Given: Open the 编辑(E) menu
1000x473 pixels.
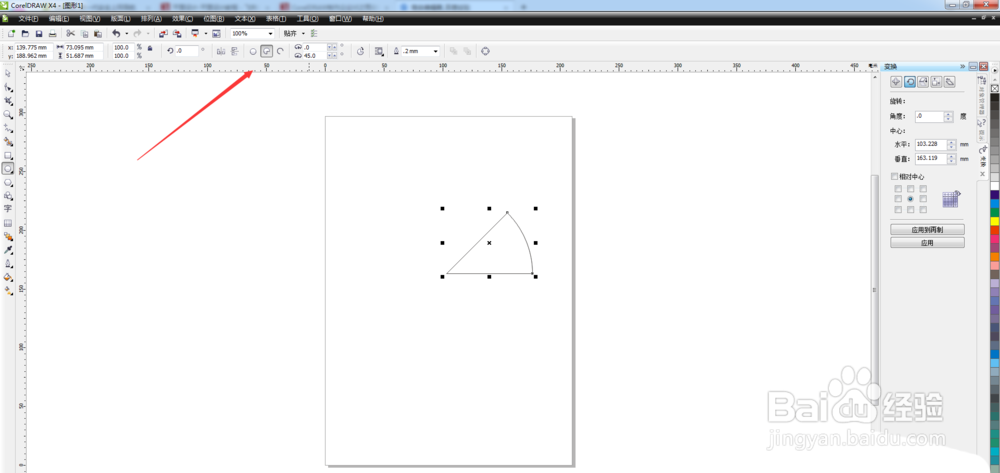Looking at the screenshot, I should click(x=59, y=19).
